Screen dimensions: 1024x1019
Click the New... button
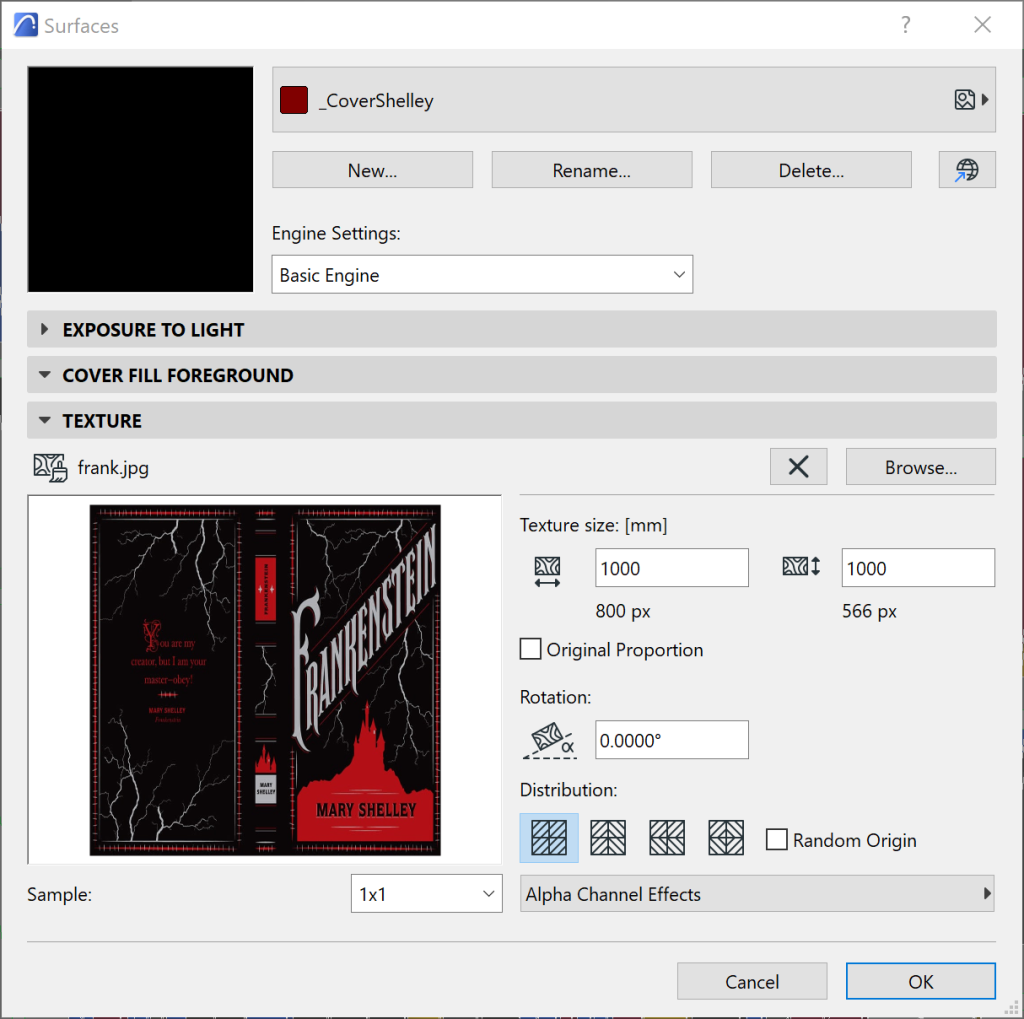[x=372, y=170]
